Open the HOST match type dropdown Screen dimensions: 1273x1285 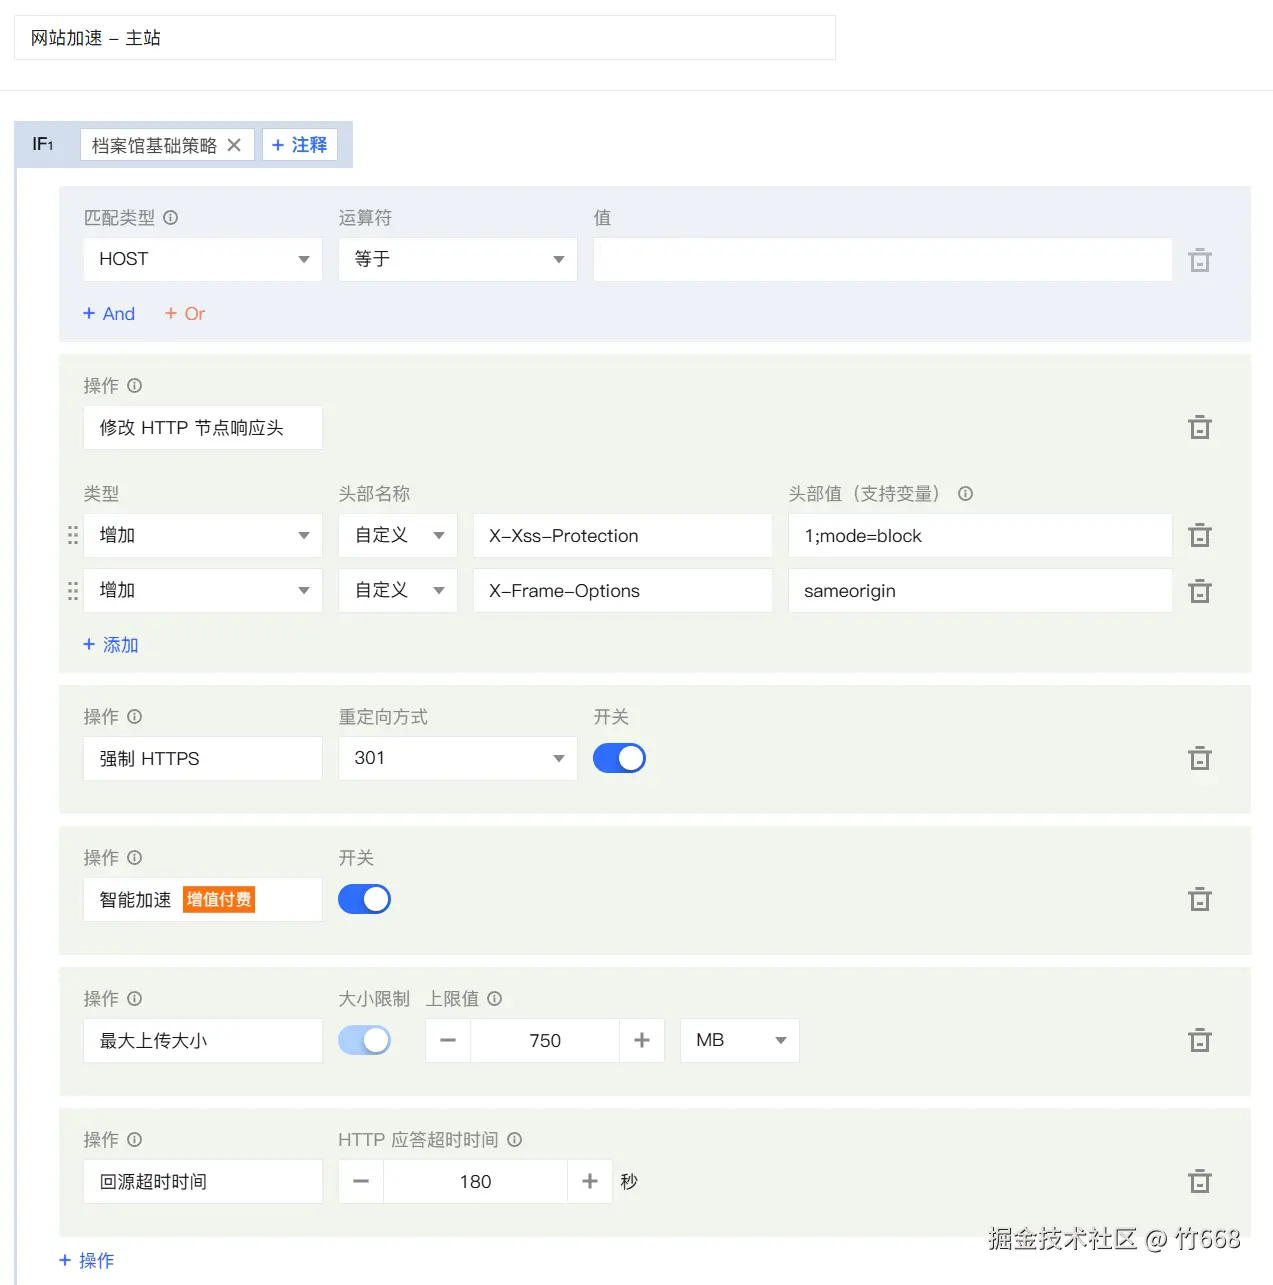(203, 259)
